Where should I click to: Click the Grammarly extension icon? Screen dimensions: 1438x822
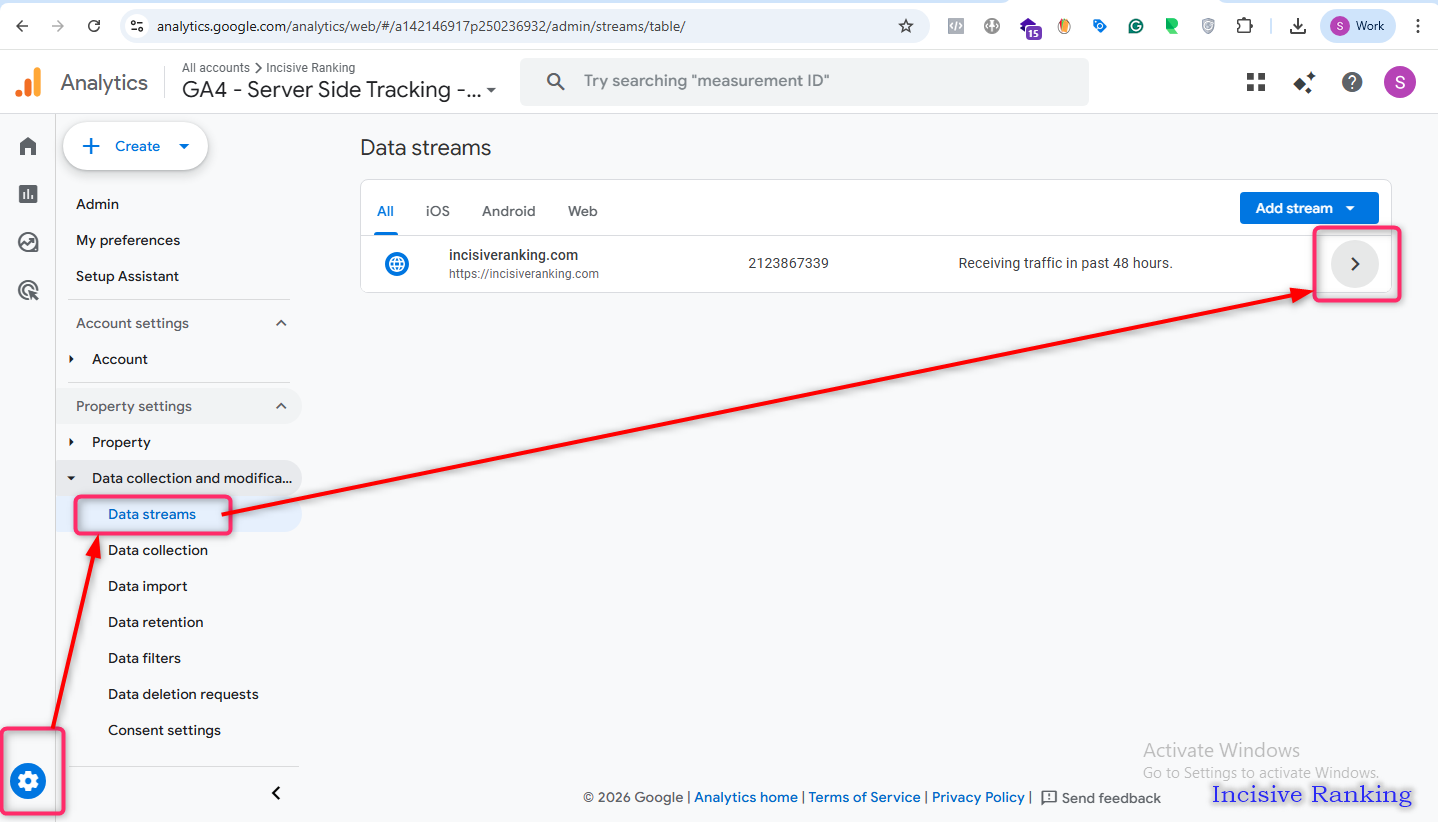[1136, 26]
